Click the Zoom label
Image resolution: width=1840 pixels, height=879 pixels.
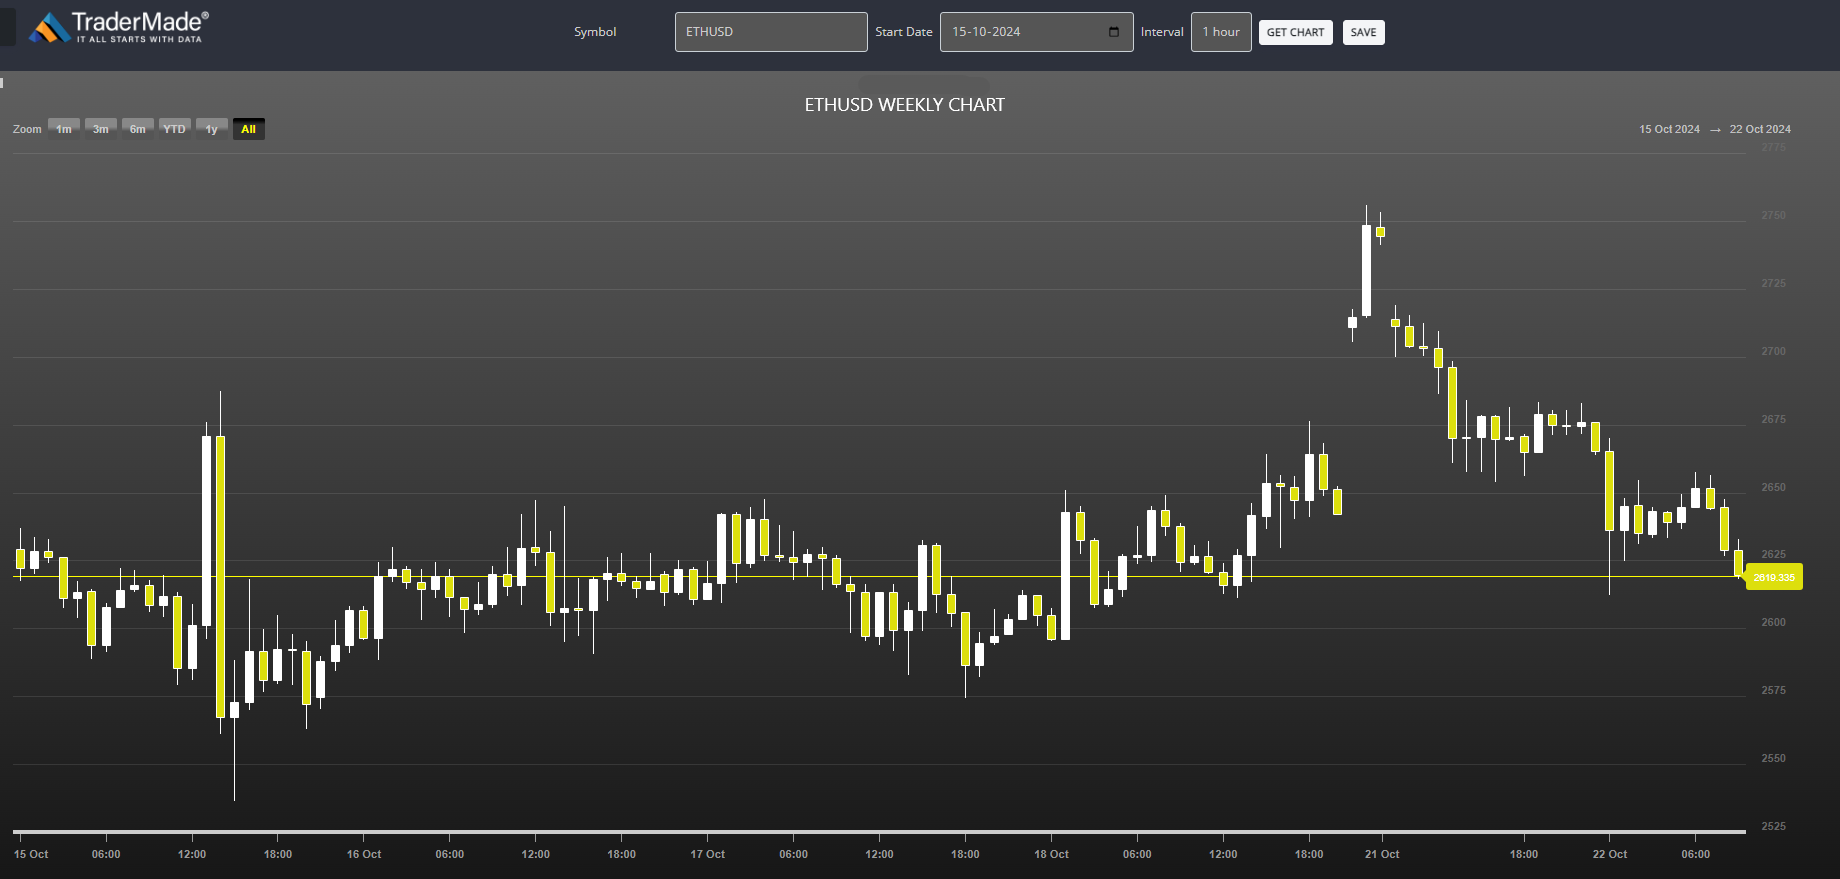[27, 129]
